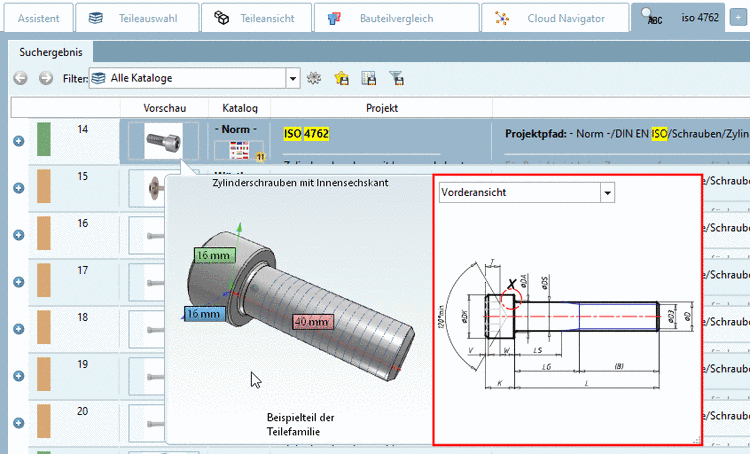
Task: Click row number 20
Action: [x=82, y=411]
